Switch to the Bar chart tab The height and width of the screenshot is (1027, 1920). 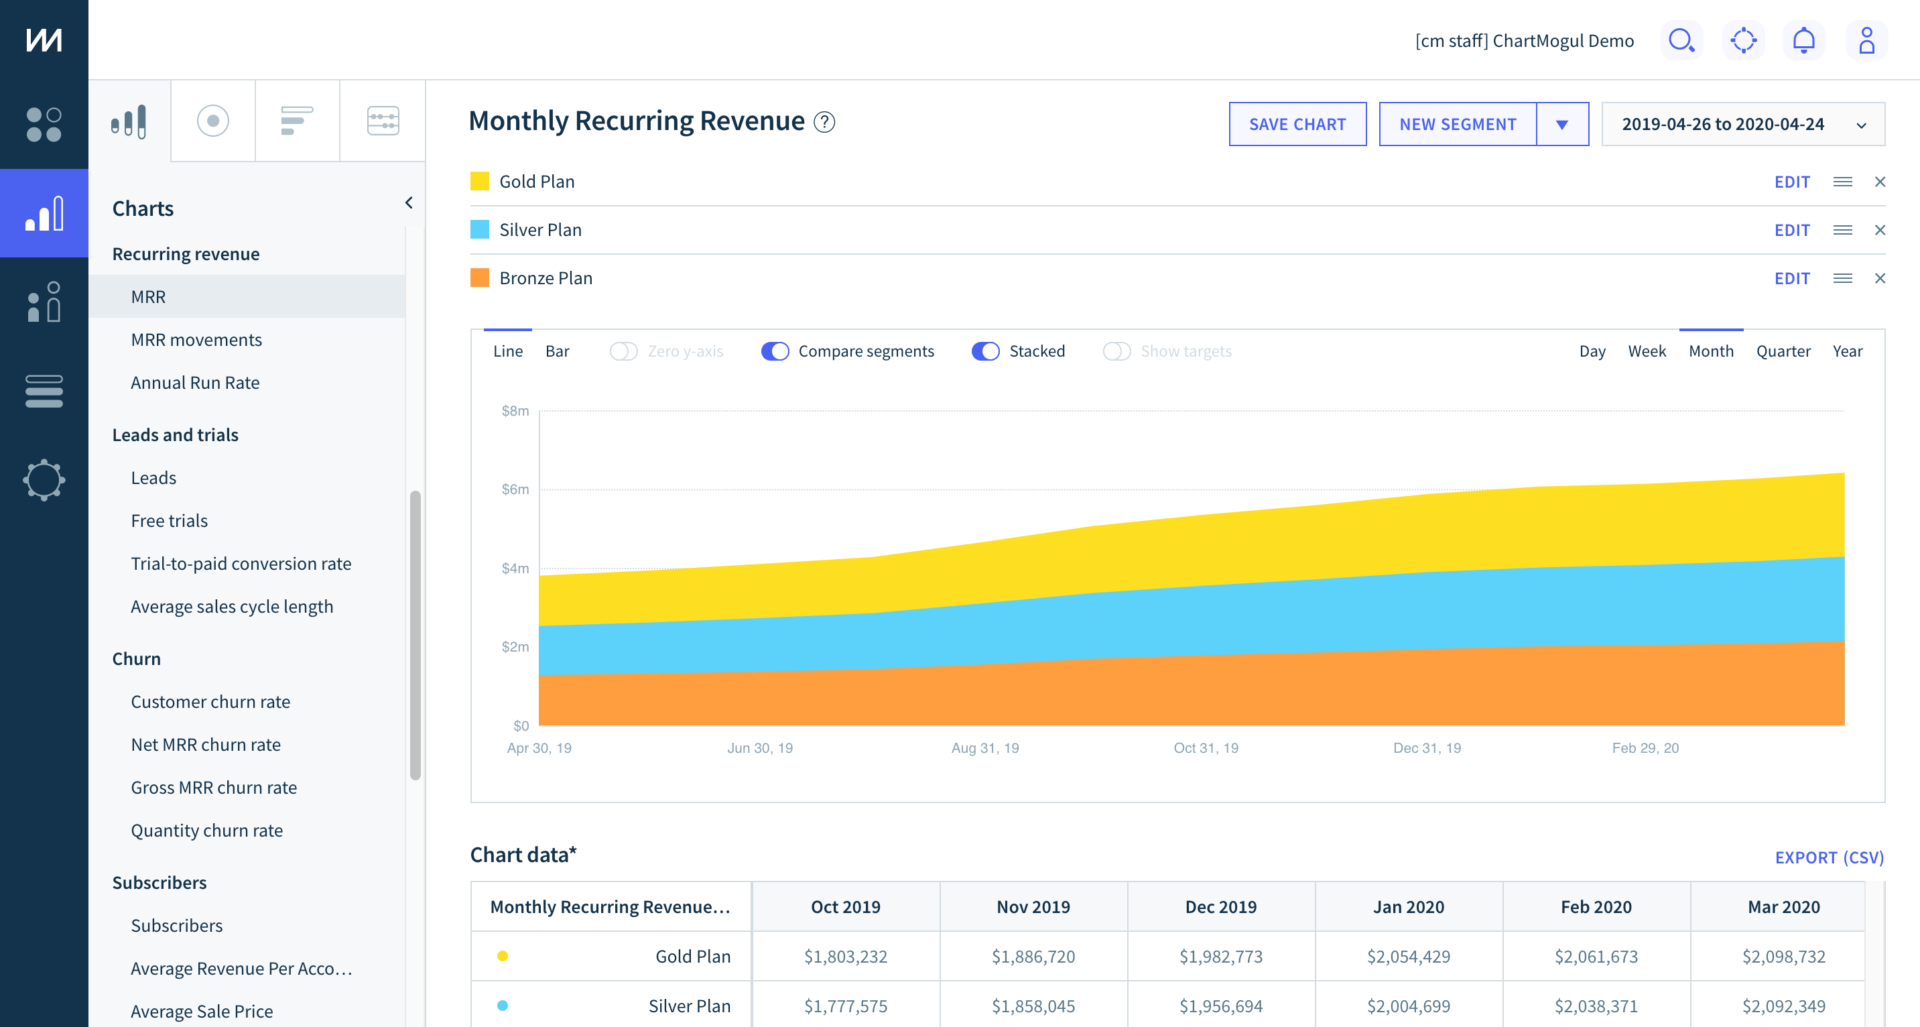pos(557,350)
